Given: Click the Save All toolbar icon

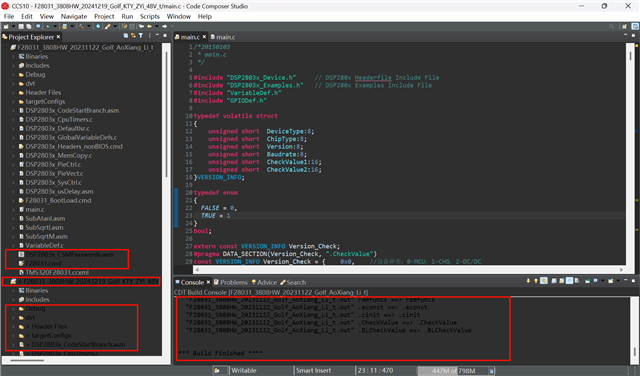Looking at the screenshot, I should pos(29,26).
